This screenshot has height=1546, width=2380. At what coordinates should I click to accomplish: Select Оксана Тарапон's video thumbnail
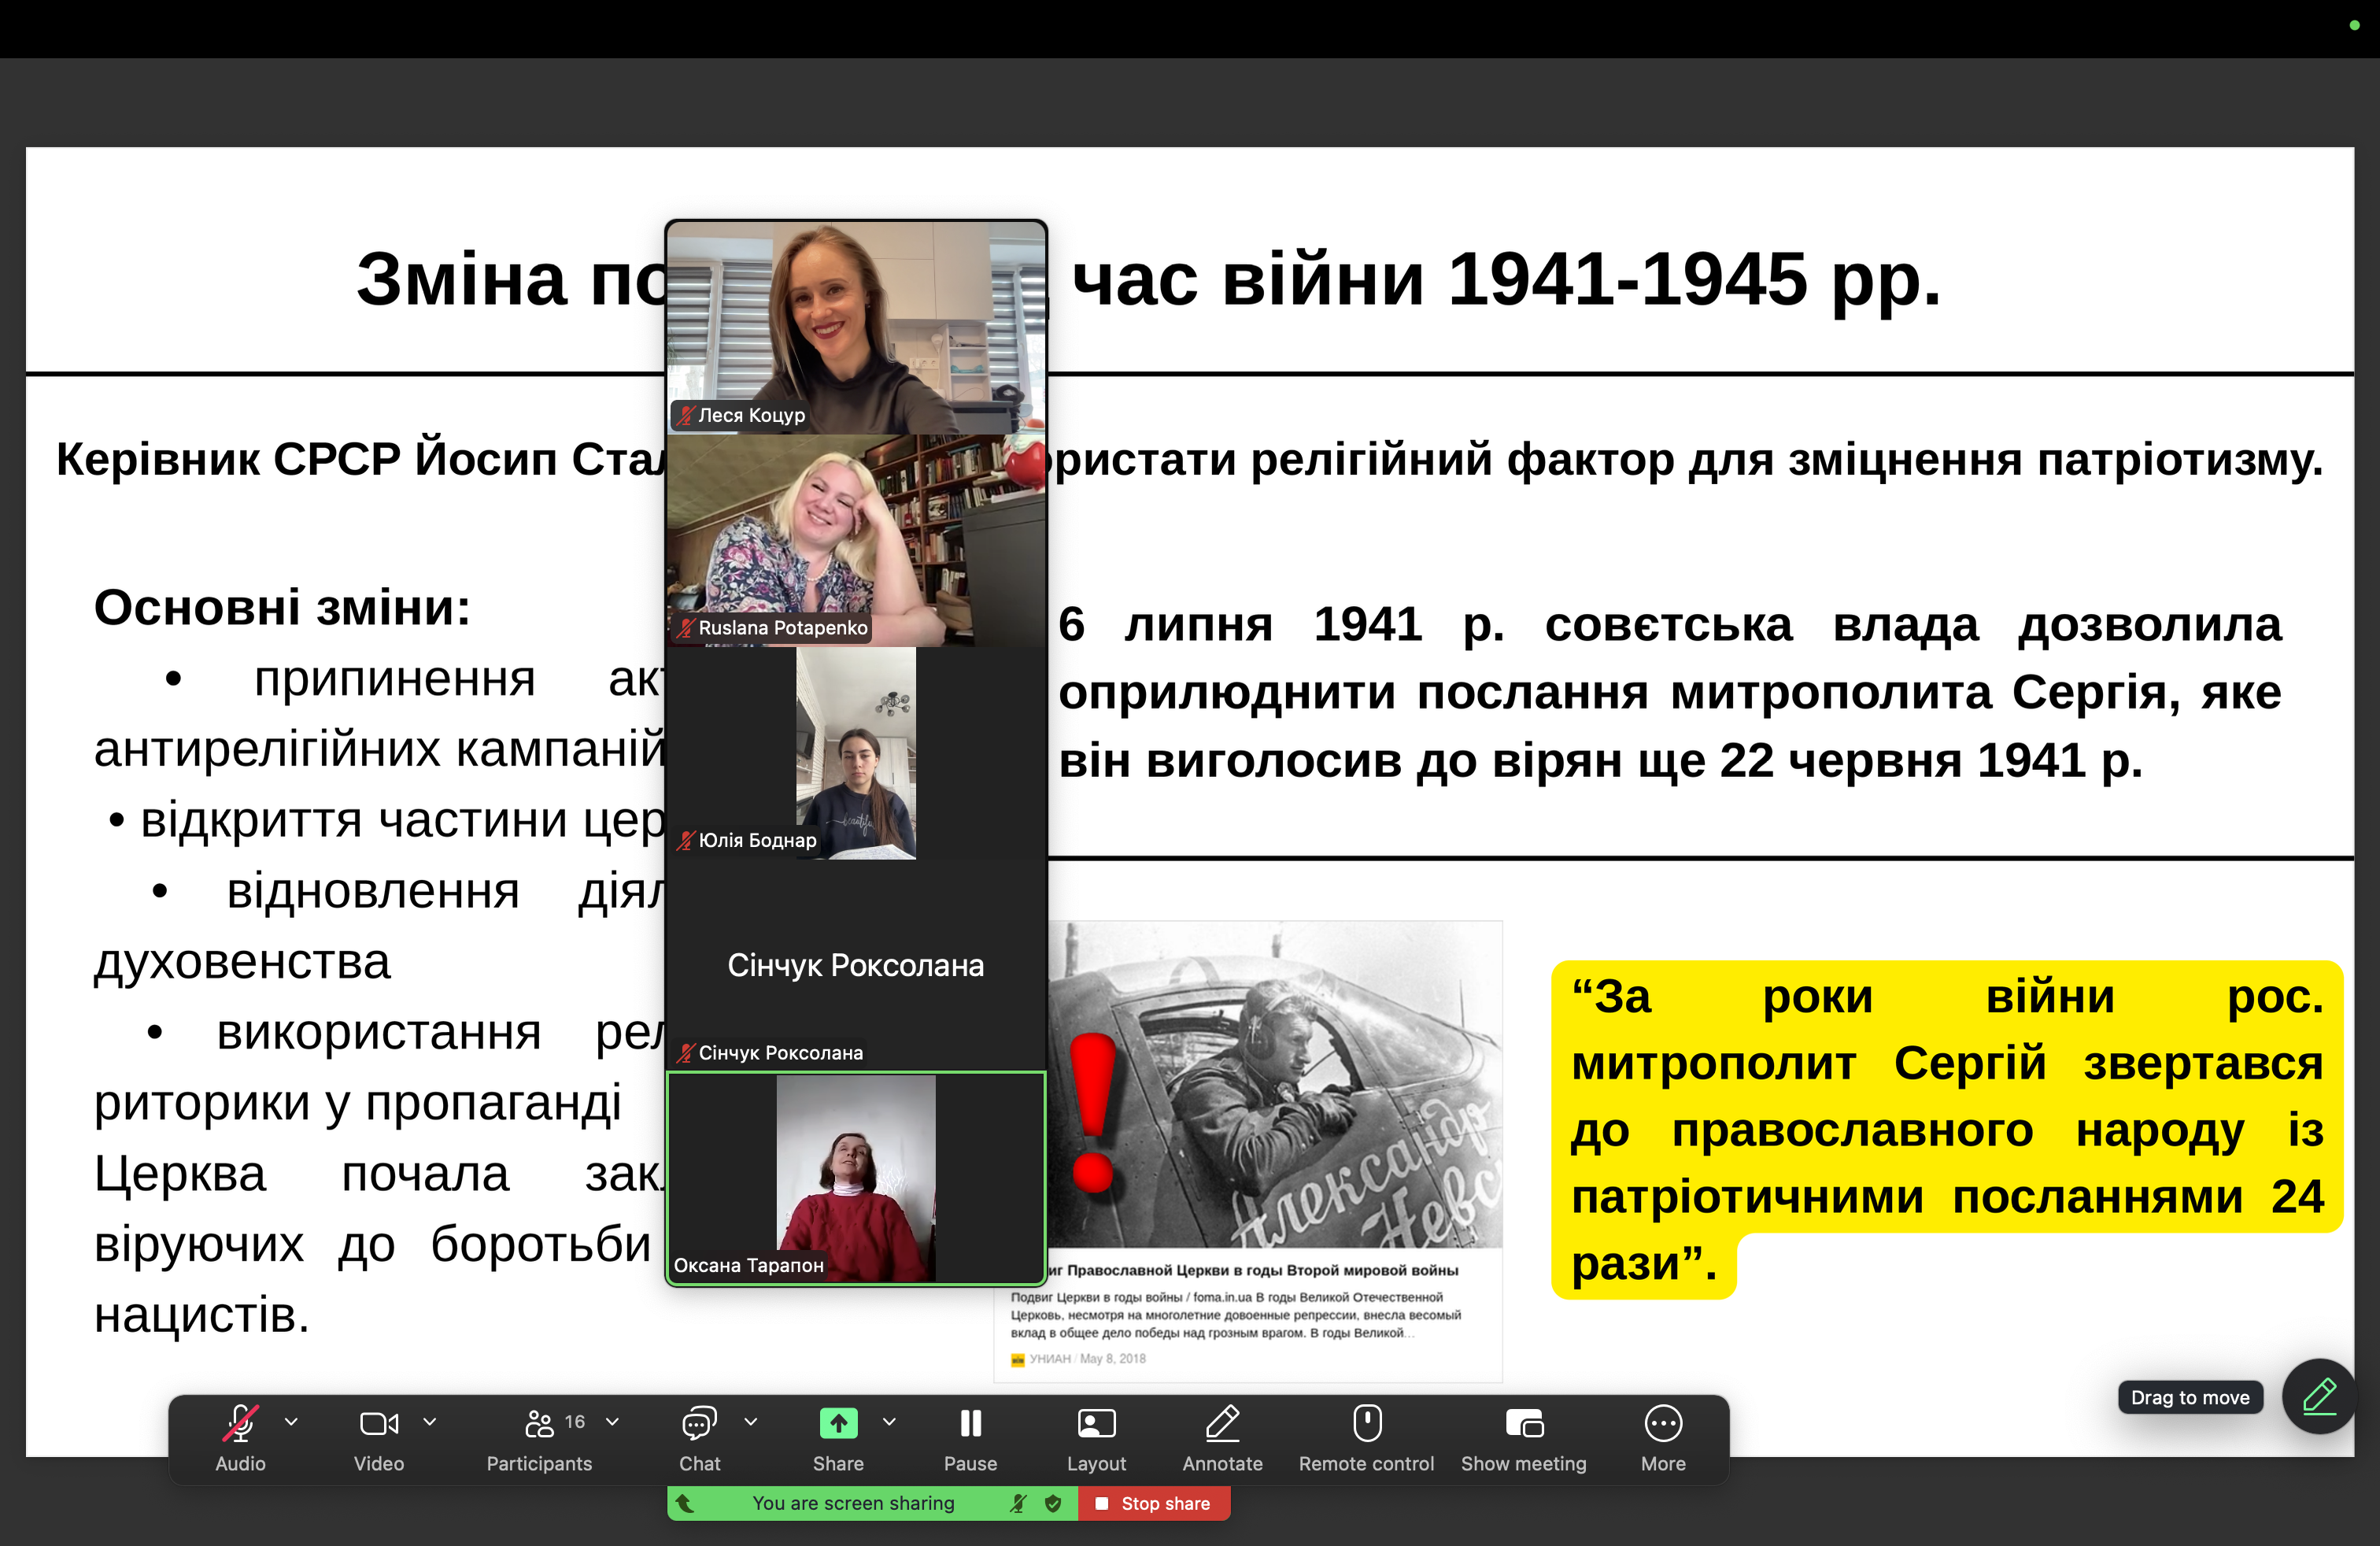coord(856,1178)
